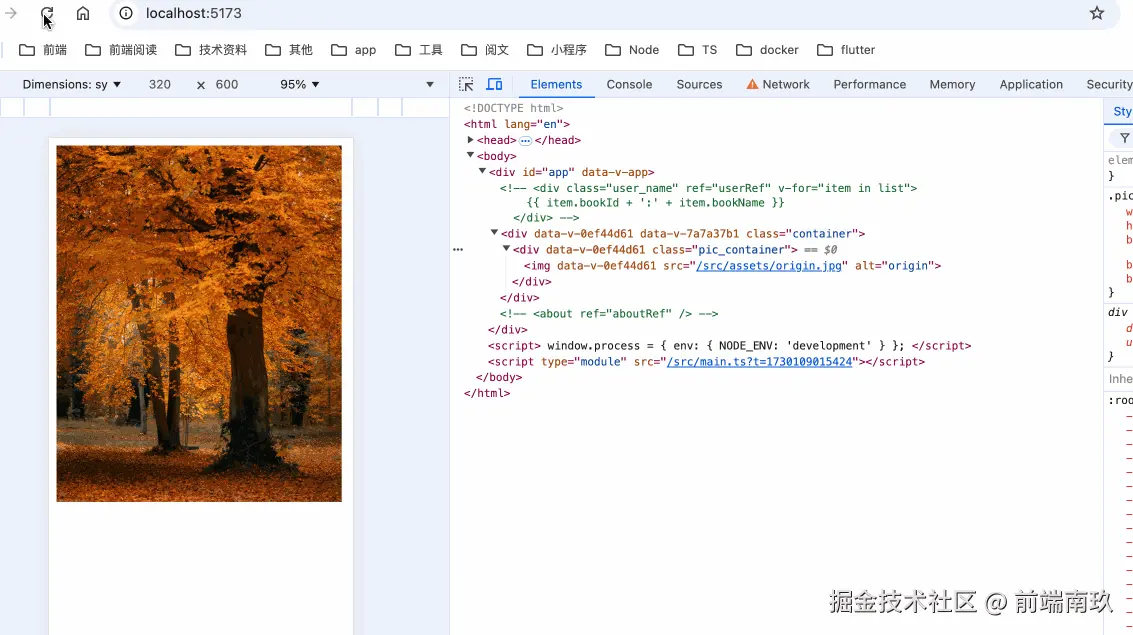Open the app bookmark folder
Viewport: 1133px width, 635px height.
[x=353, y=50]
